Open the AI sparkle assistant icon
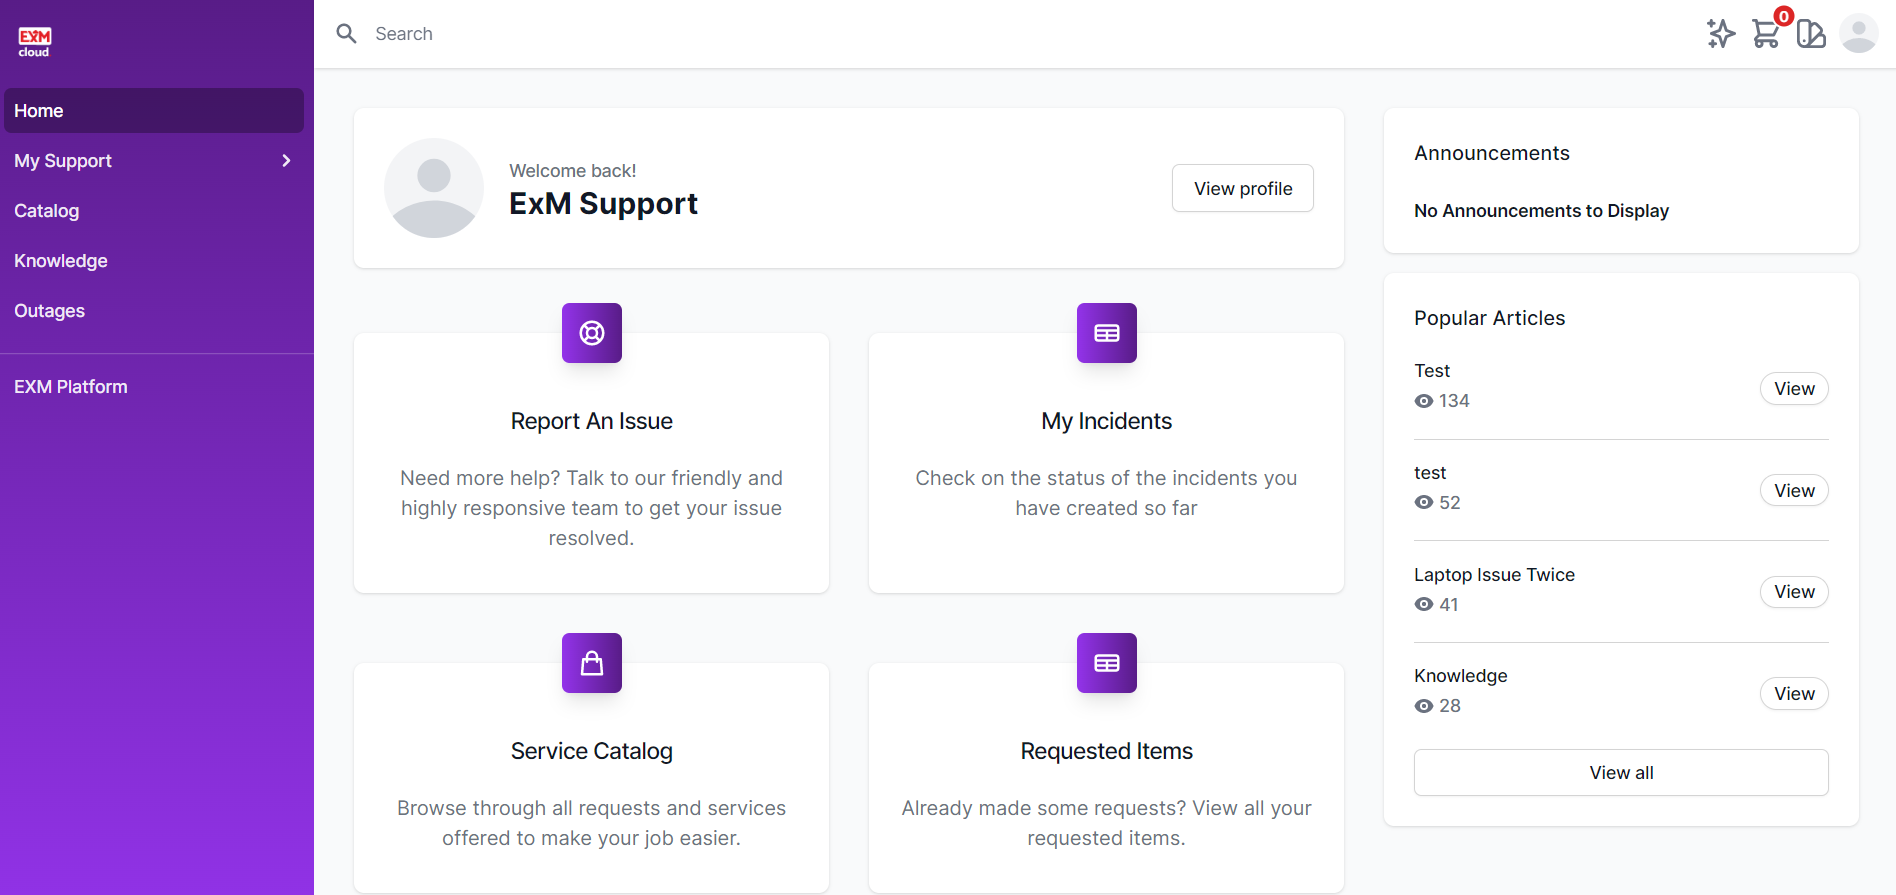Screen dimensions: 1896x895 pos(1720,34)
